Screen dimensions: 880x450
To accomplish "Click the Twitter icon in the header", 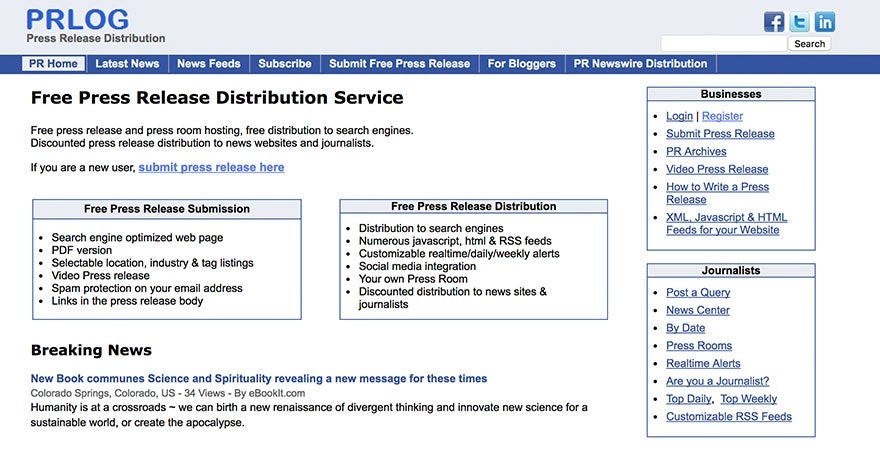I will click(x=800, y=22).
